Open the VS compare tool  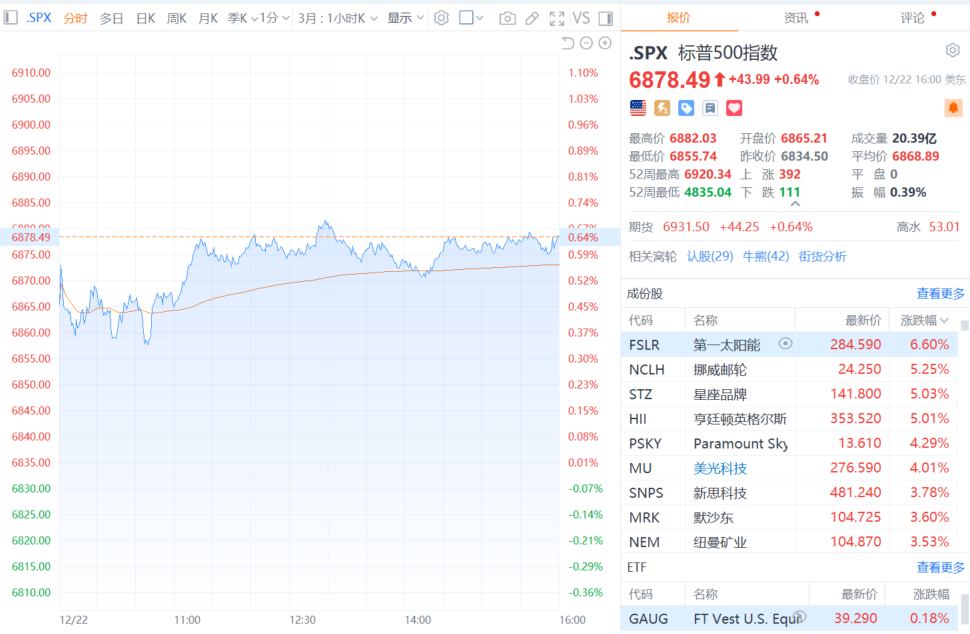581,18
